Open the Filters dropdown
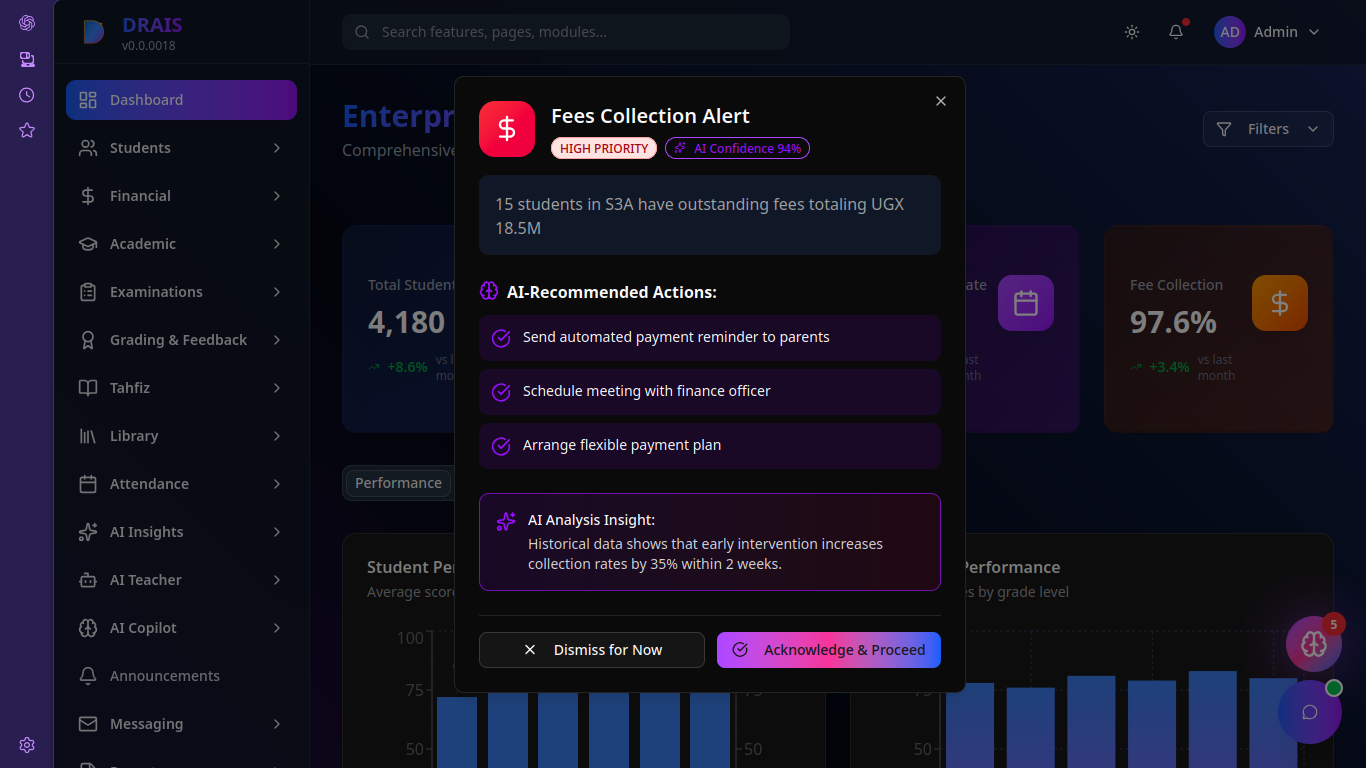Viewport: 1366px width, 768px height. coord(1268,129)
